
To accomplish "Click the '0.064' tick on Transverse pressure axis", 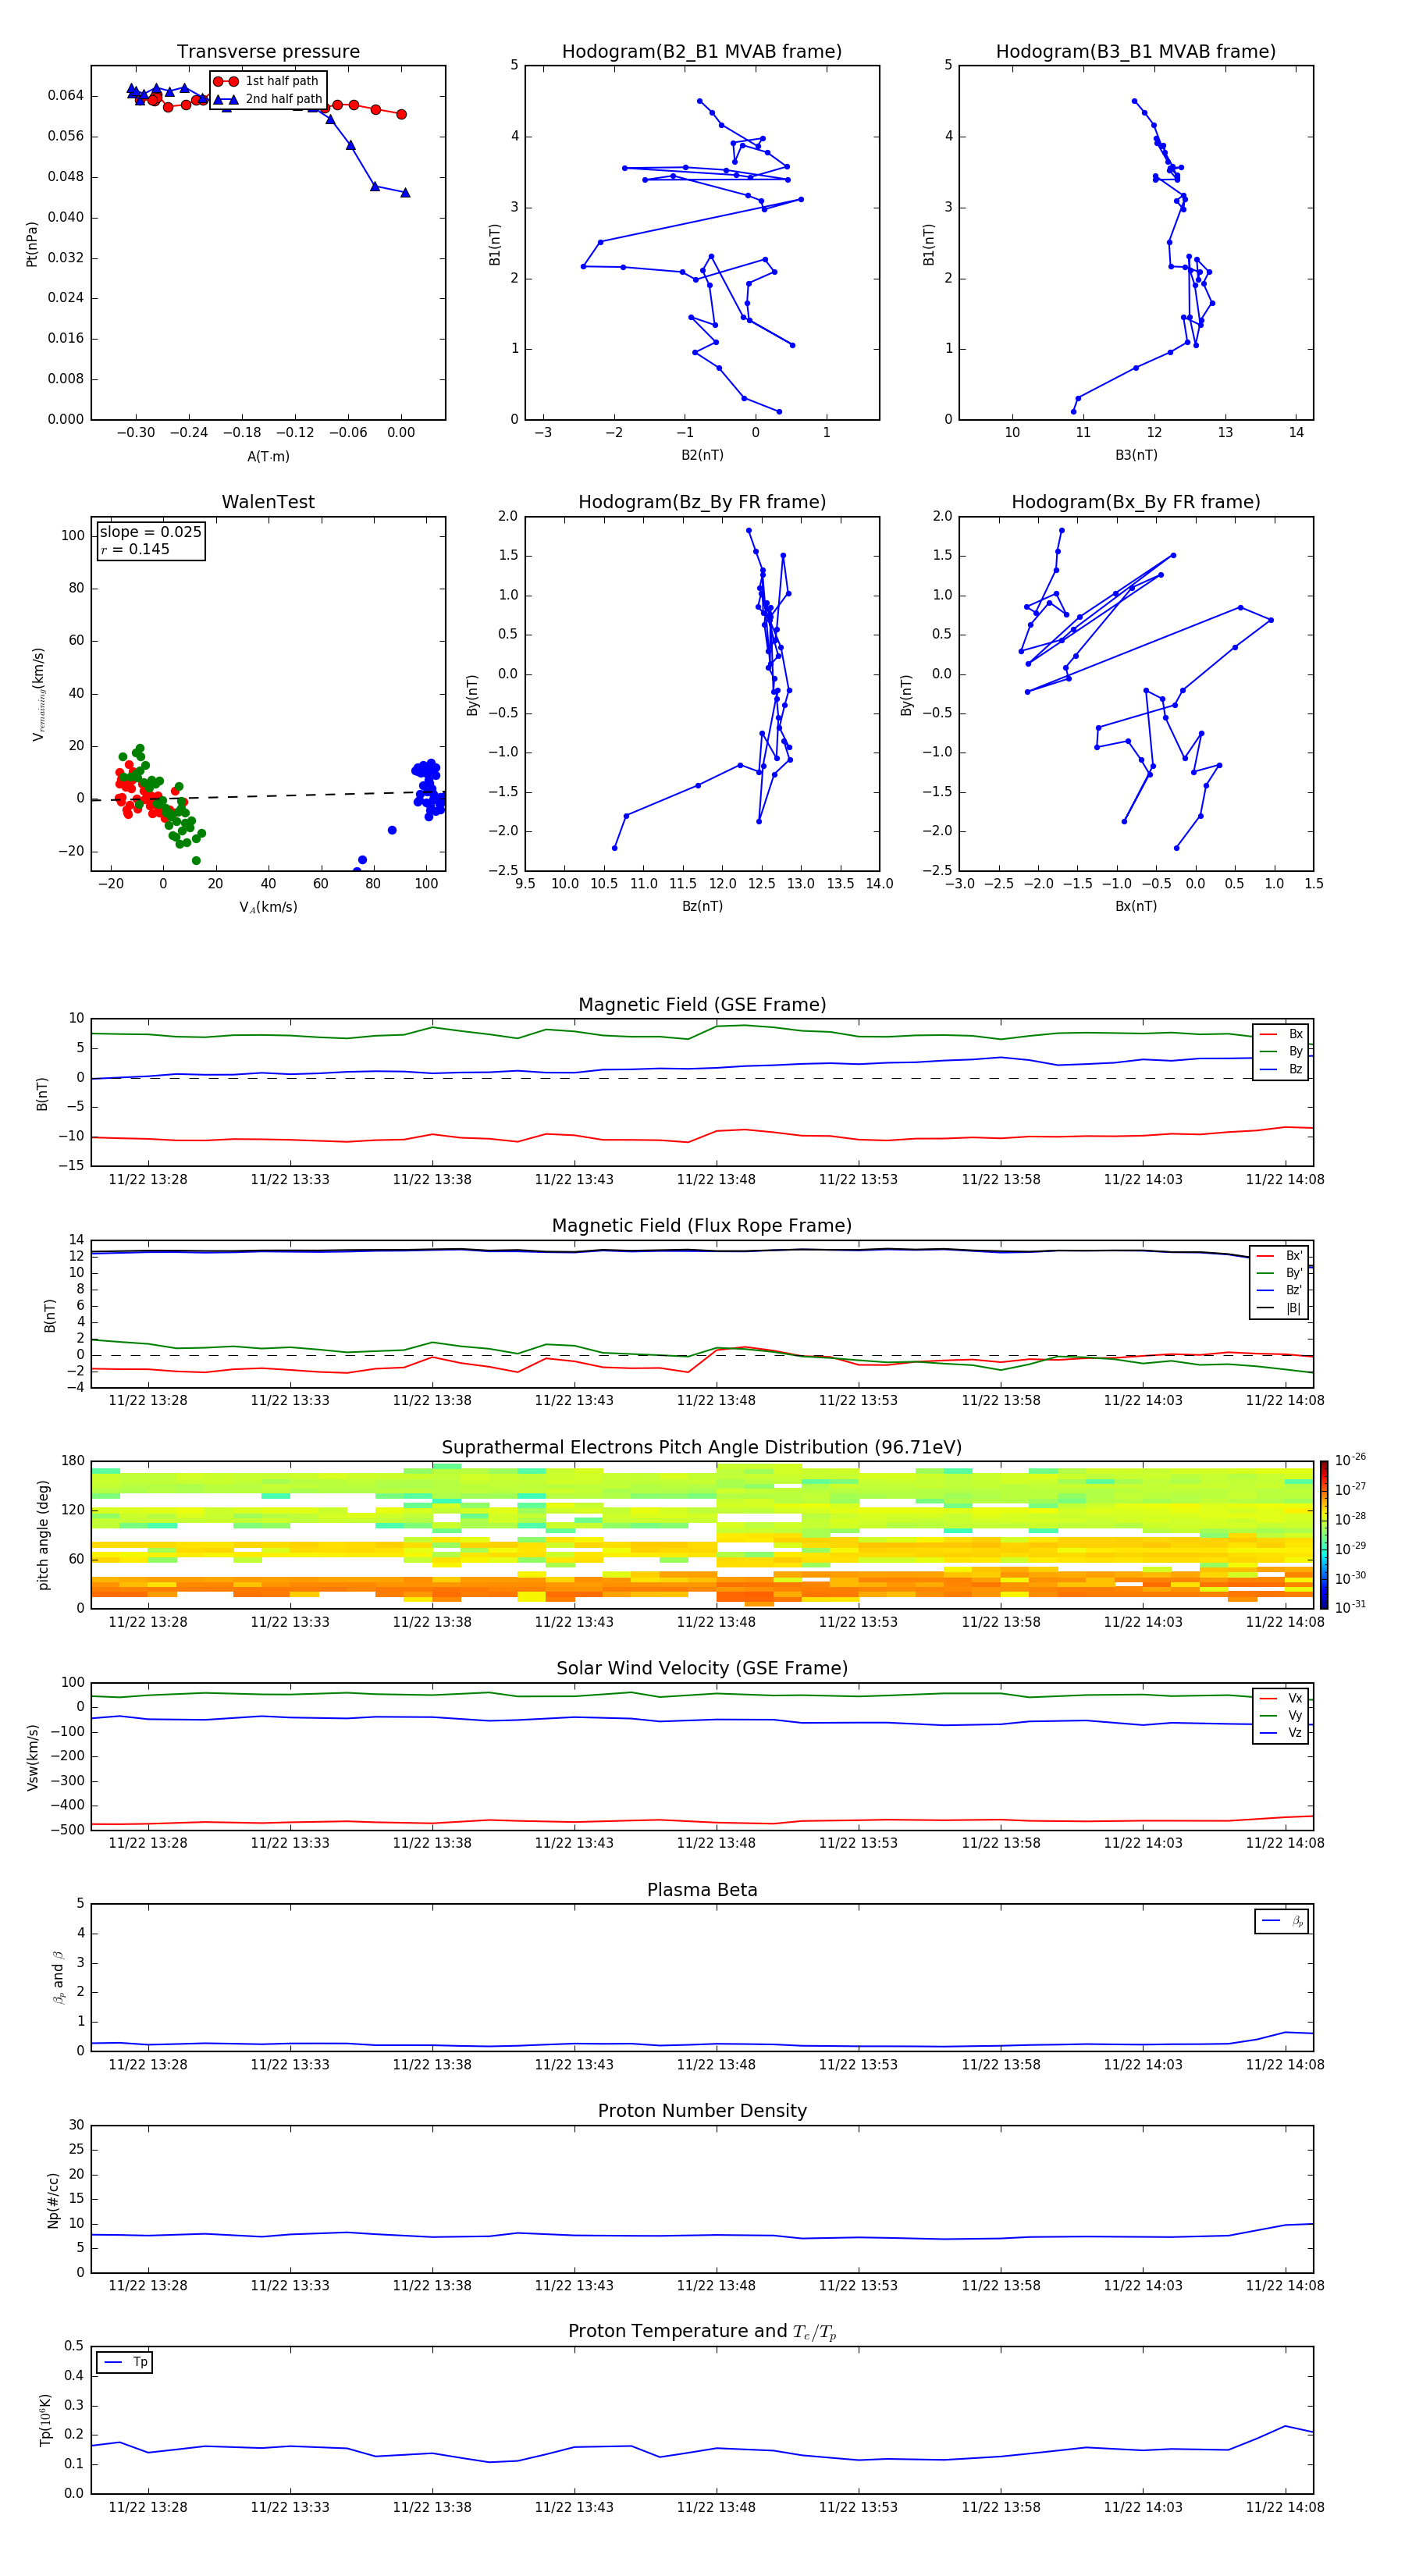I will click(x=66, y=96).
